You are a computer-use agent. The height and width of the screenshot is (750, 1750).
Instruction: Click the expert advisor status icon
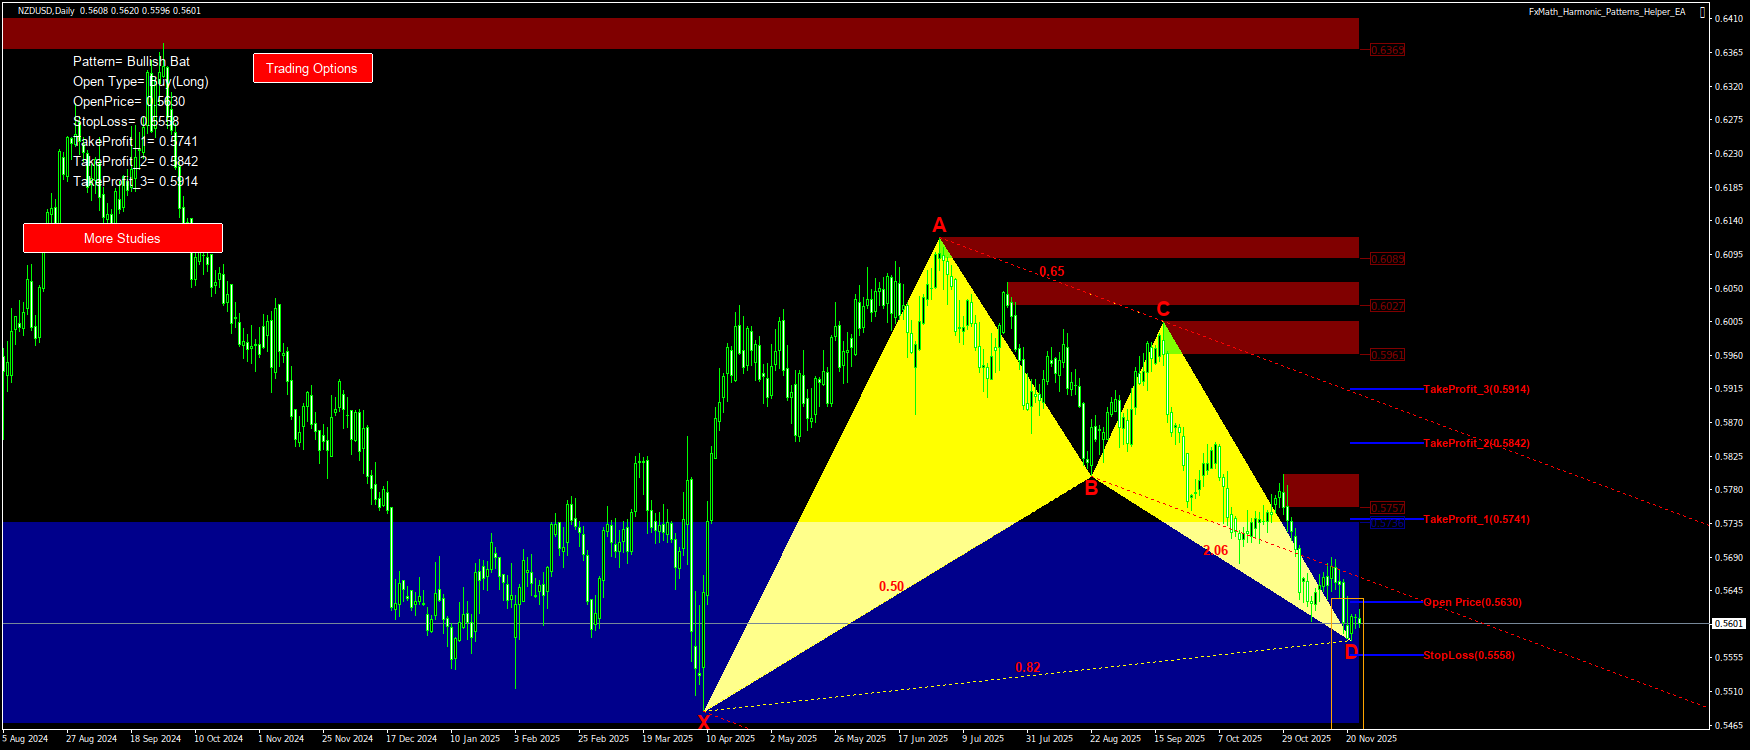click(1703, 12)
